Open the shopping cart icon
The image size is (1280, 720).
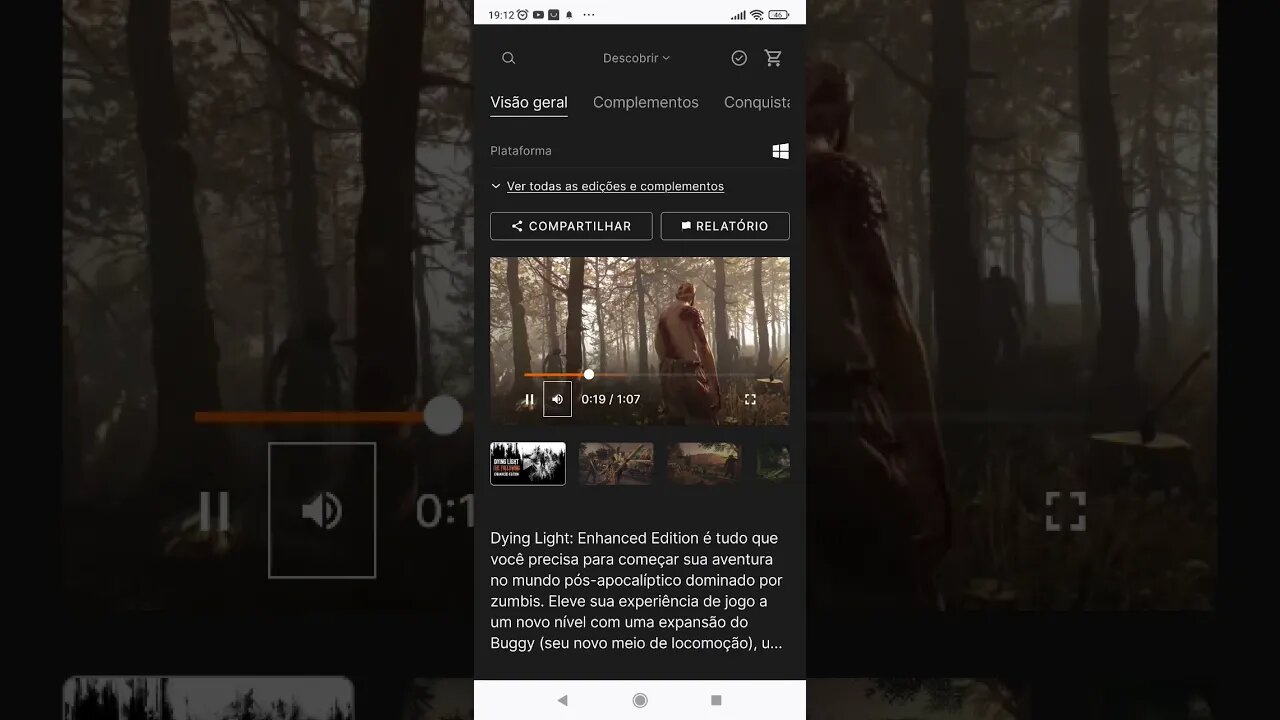tap(773, 58)
